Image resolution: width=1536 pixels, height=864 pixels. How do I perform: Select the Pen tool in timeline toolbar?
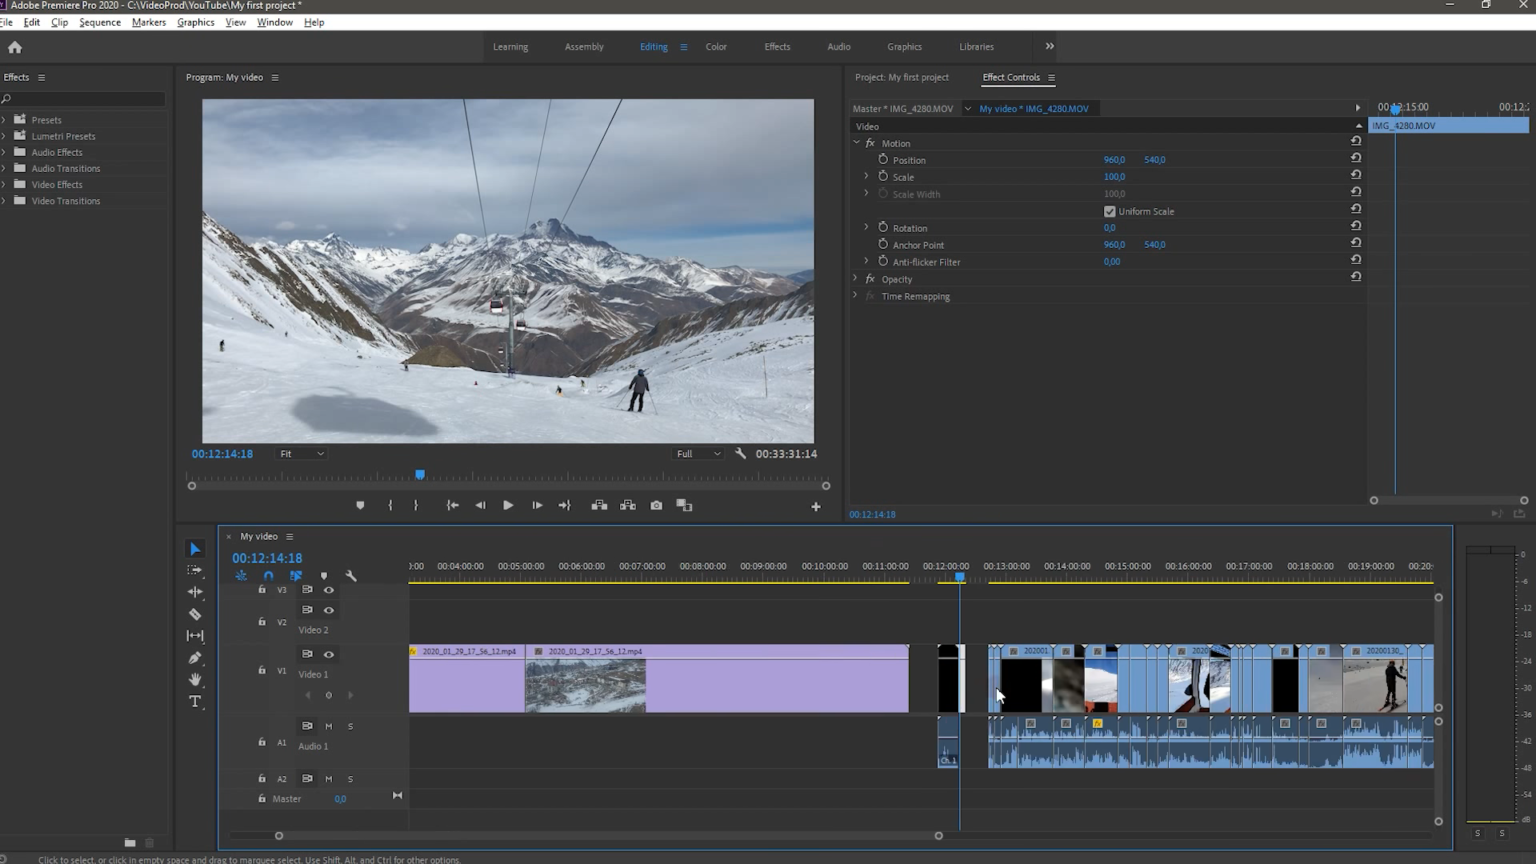tap(195, 658)
